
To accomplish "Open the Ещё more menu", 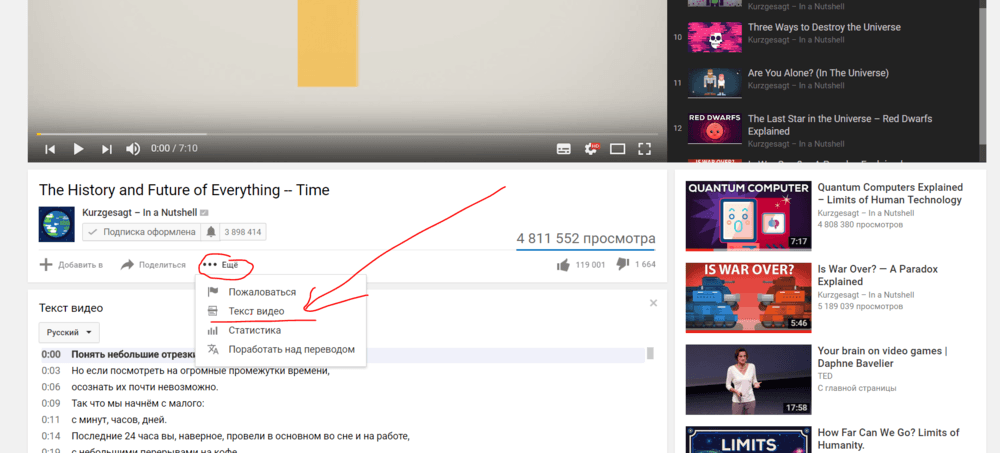I will (x=220, y=265).
